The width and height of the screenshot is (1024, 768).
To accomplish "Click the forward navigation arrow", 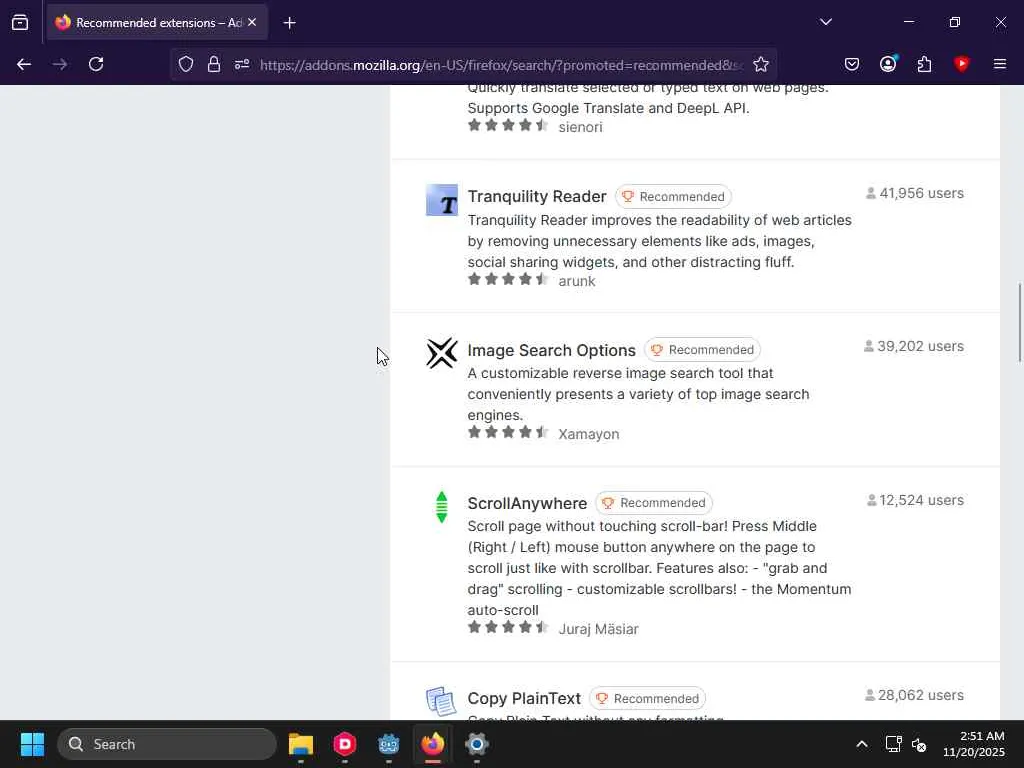I will [60, 64].
